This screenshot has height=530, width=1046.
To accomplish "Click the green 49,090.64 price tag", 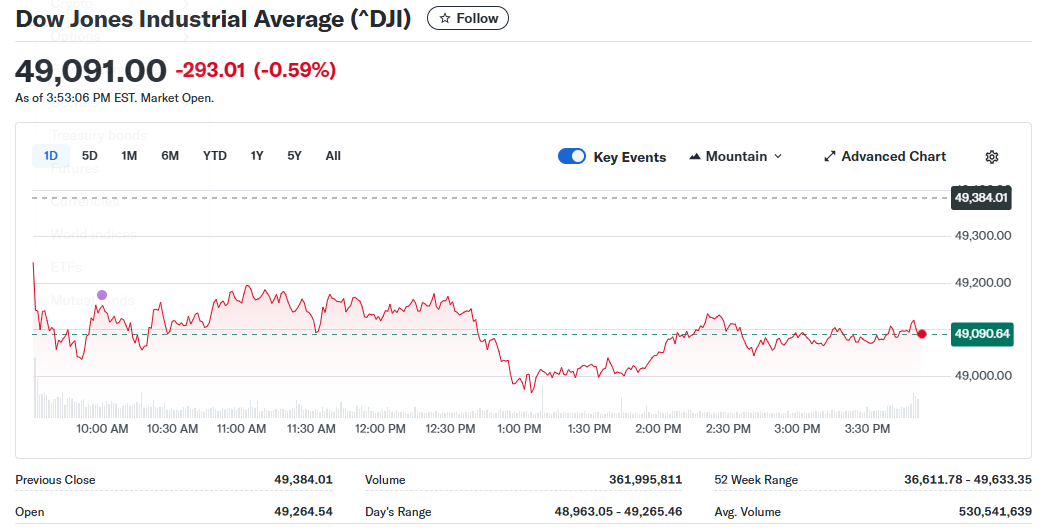I will (982, 334).
